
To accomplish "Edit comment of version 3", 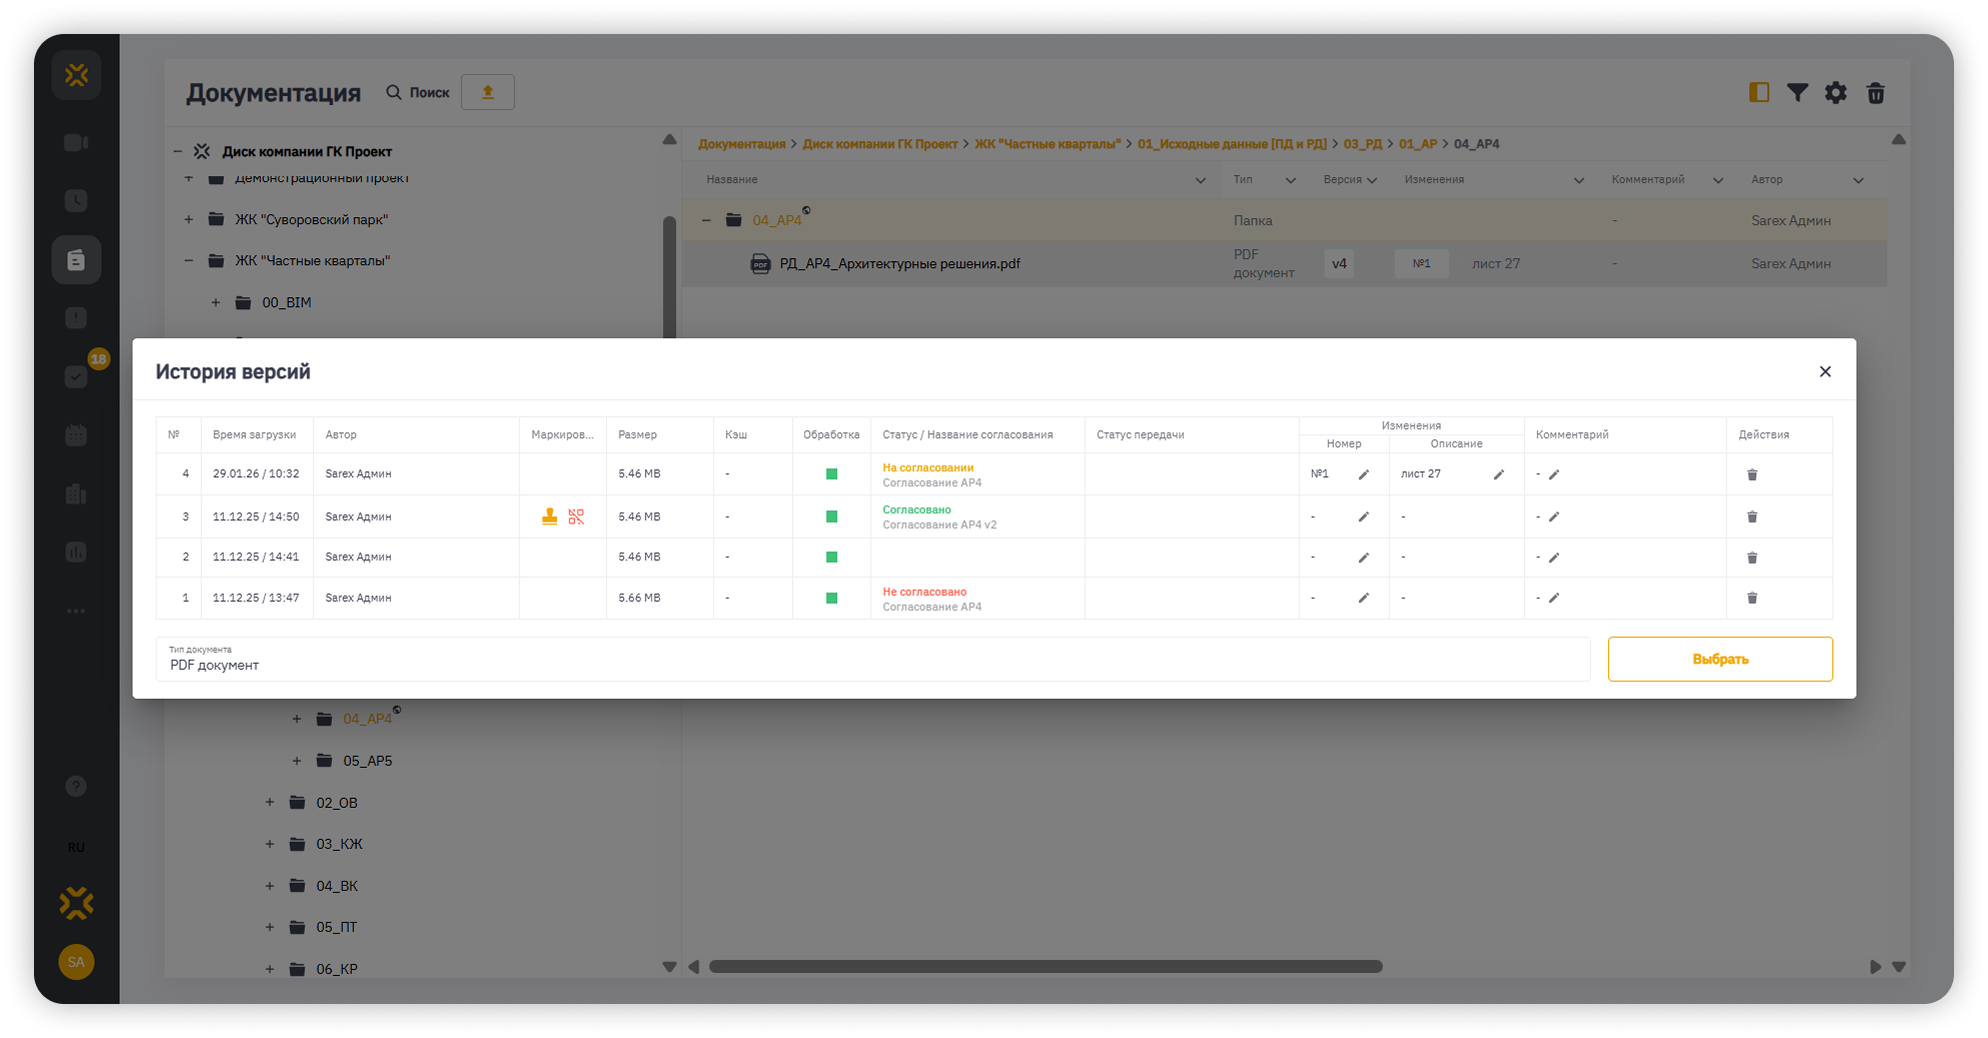I will tap(1554, 517).
